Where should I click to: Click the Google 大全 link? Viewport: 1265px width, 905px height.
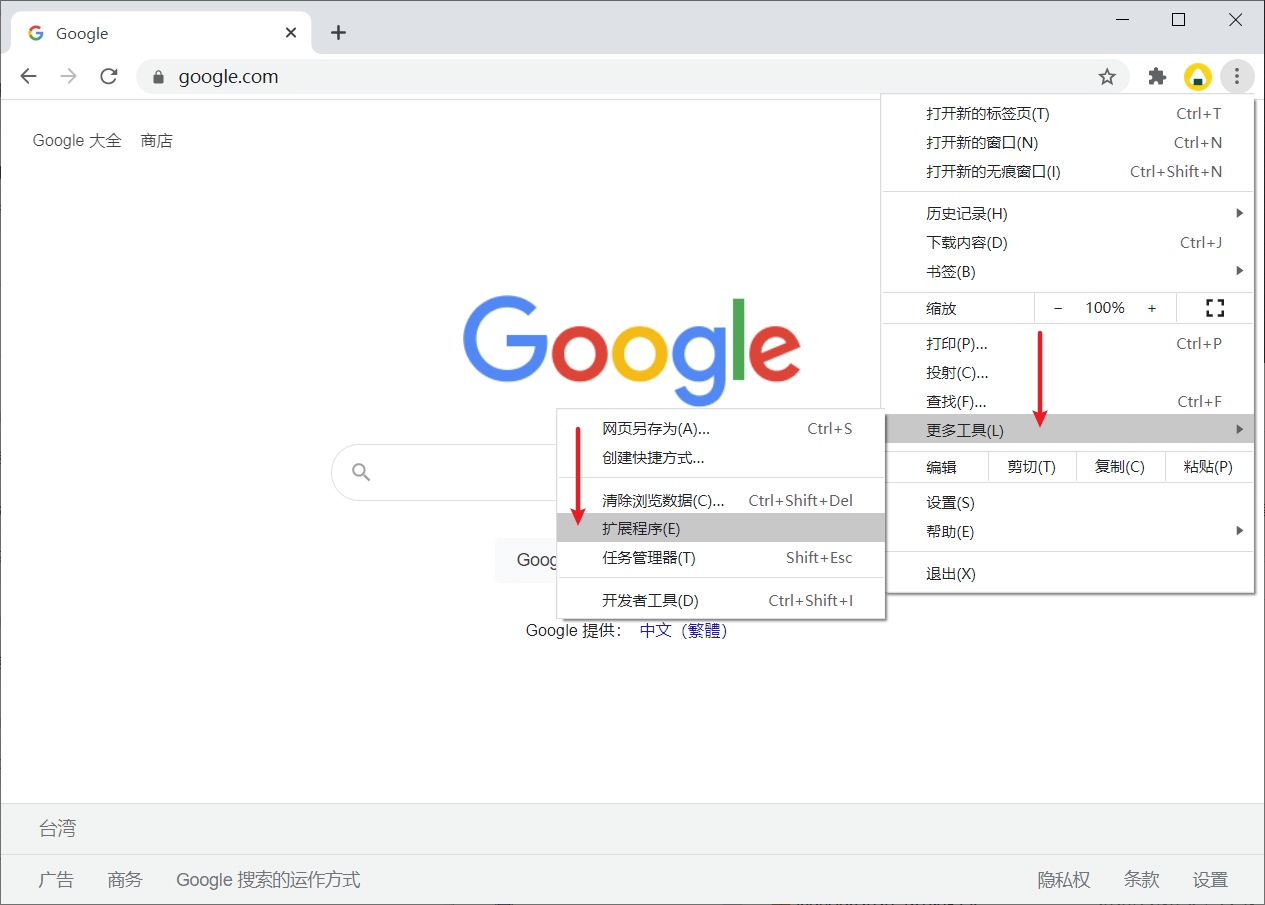[77, 141]
